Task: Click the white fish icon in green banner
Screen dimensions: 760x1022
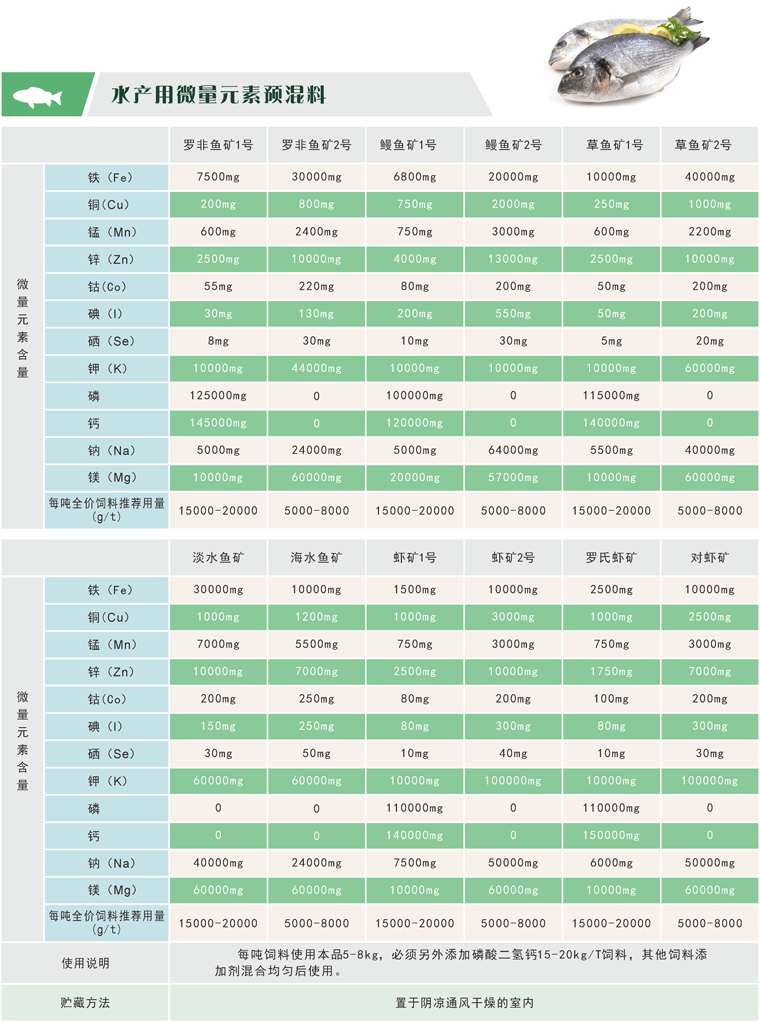Action: 40,97
